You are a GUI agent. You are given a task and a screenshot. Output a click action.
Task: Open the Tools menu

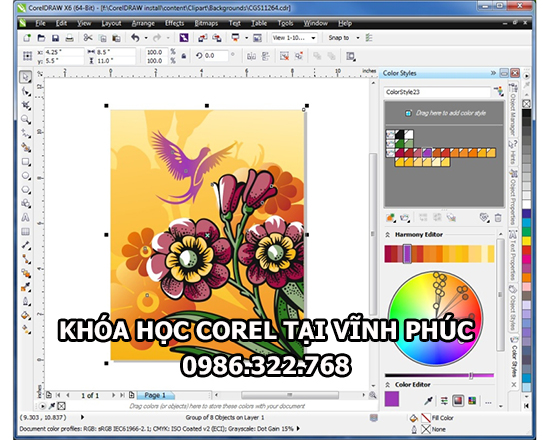(x=285, y=23)
